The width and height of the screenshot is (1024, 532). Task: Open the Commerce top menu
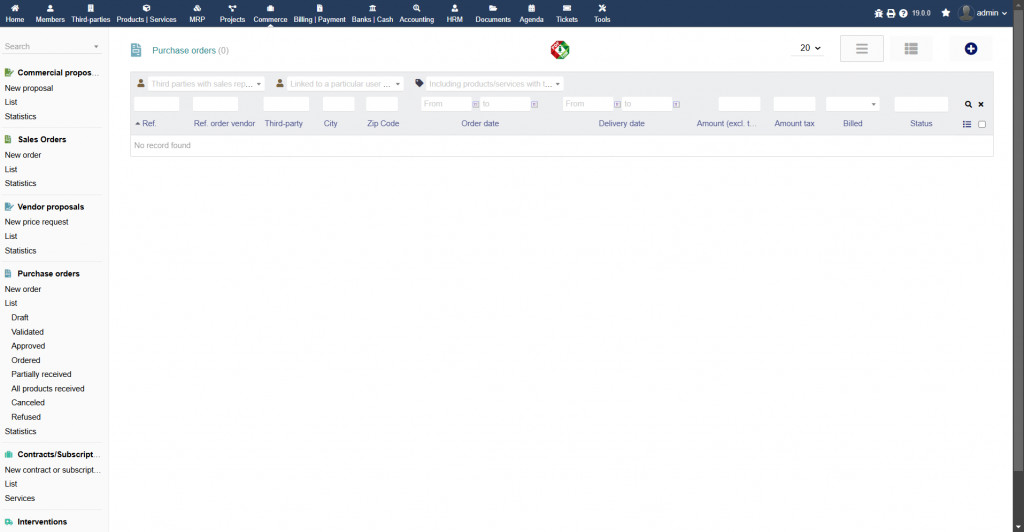click(270, 13)
